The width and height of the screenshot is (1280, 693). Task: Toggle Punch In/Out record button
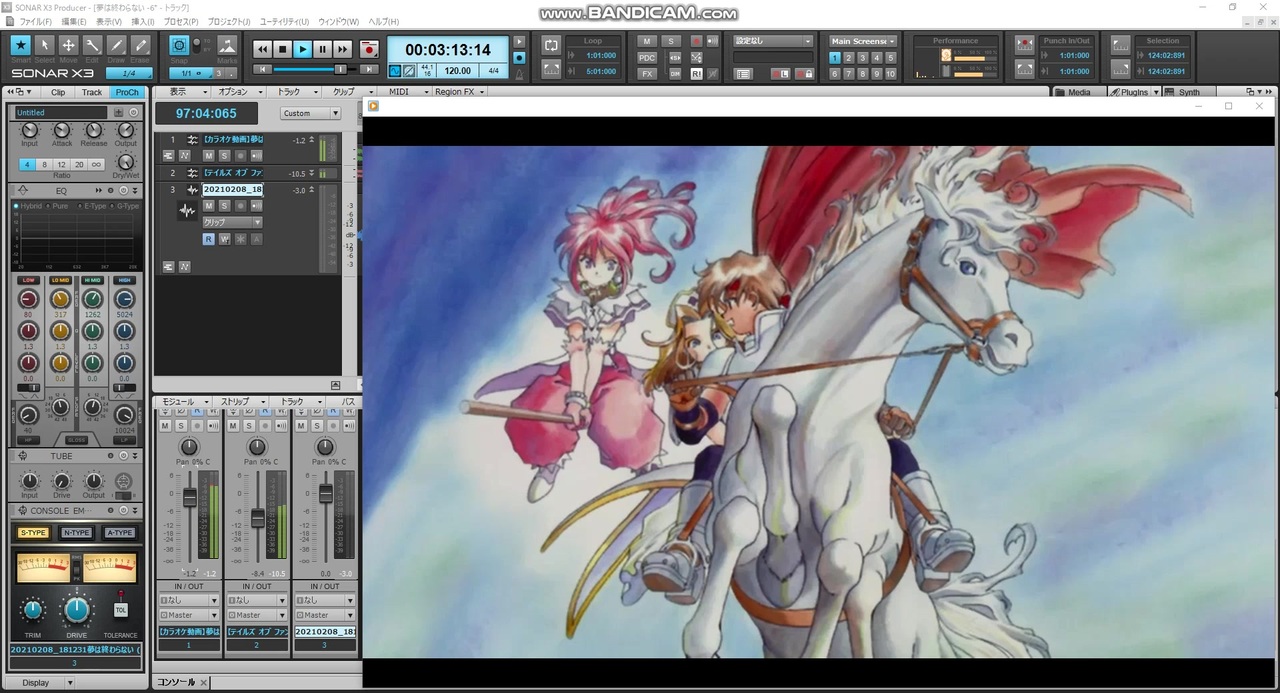[1024, 45]
